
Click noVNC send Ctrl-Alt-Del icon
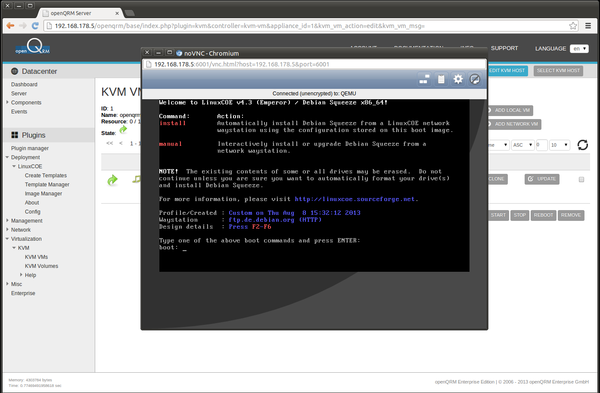(x=424, y=79)
